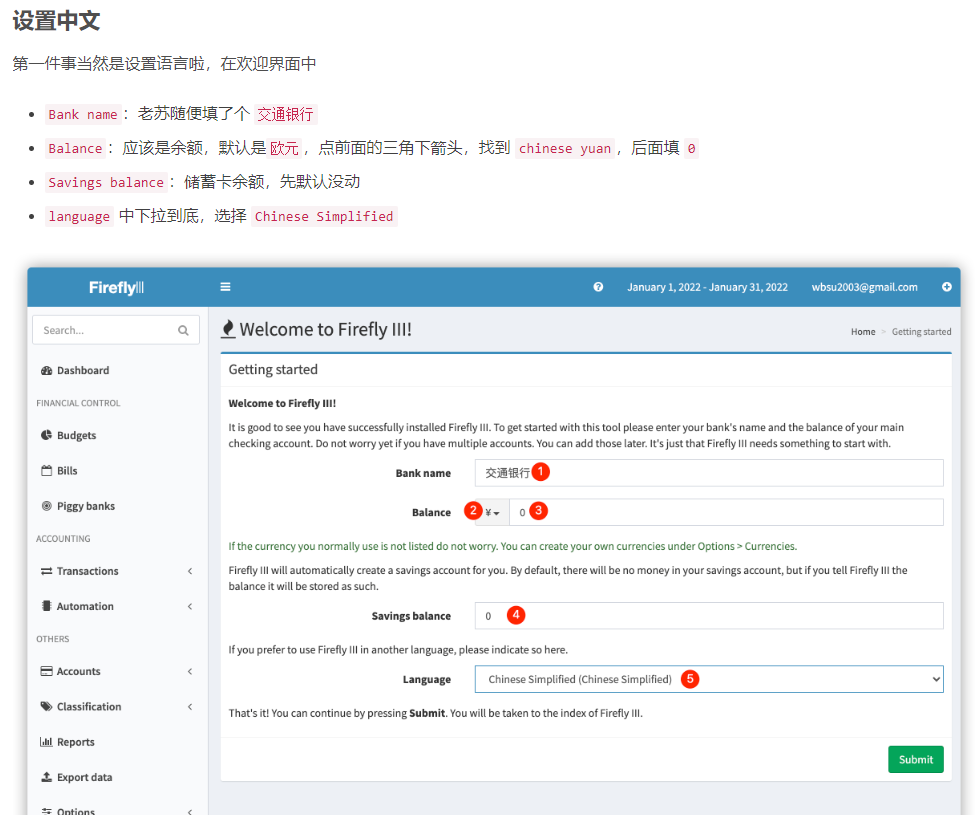The height and width of the screenshot is (815, 980).
Task: Click the Export data upload icon
Action: (46, 777)
